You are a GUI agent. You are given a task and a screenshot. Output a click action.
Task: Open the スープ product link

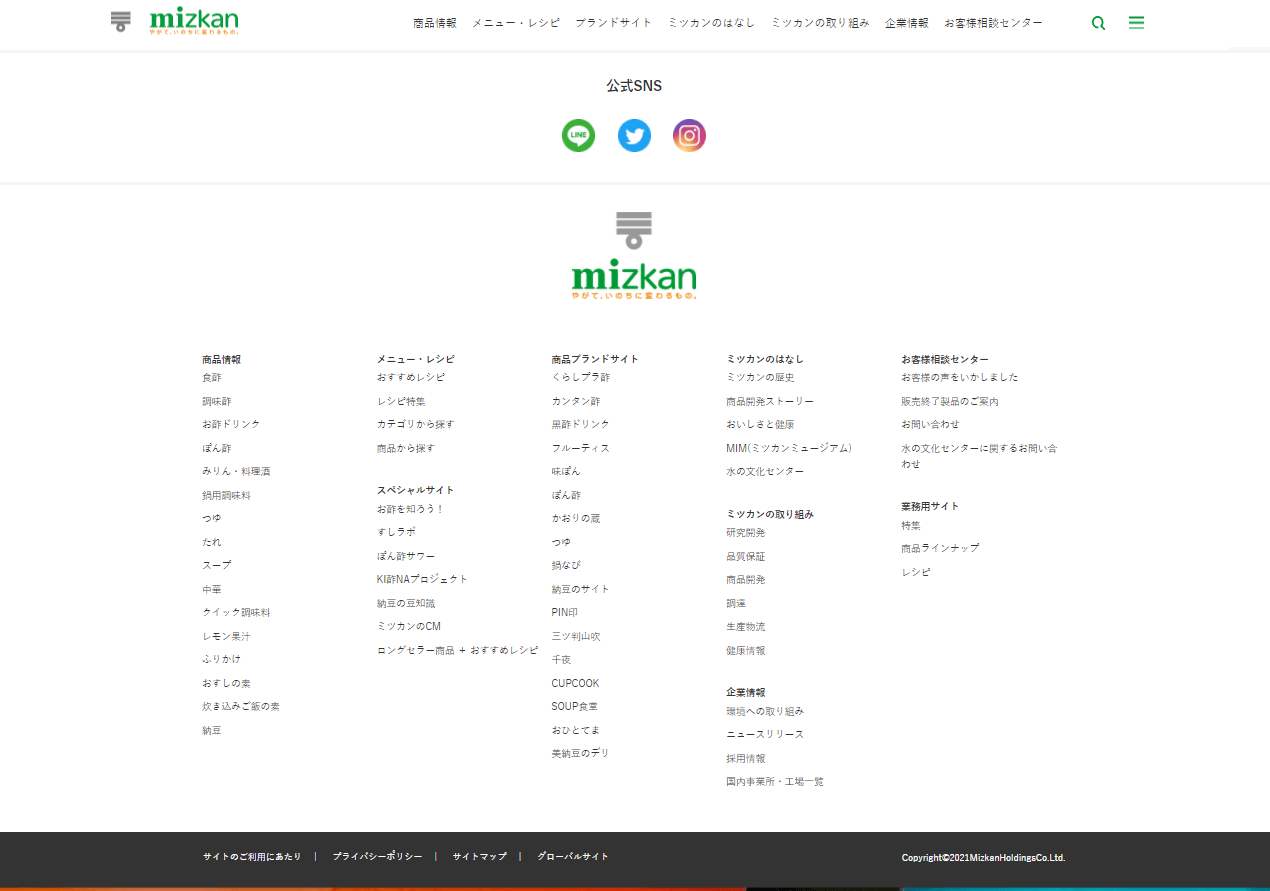(x=217, y=565)
